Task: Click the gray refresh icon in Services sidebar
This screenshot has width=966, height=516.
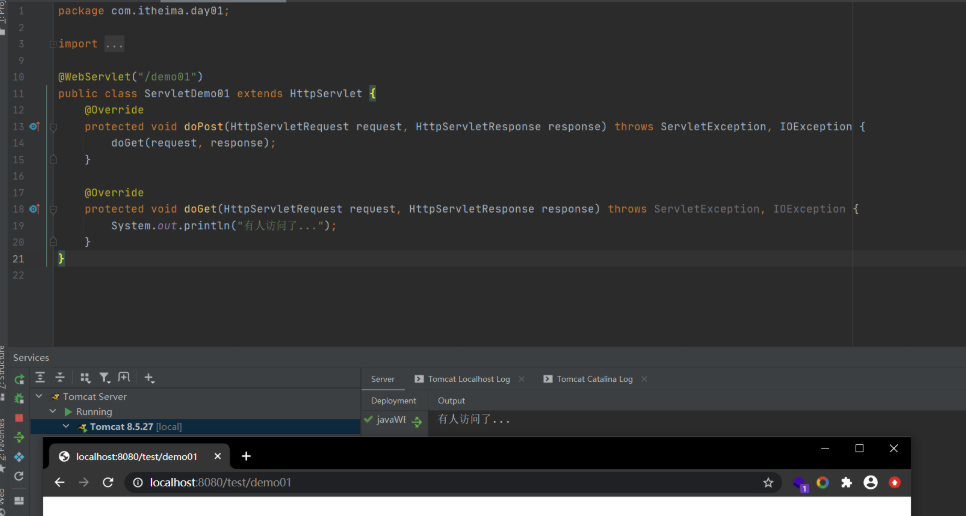Action: 19,476
